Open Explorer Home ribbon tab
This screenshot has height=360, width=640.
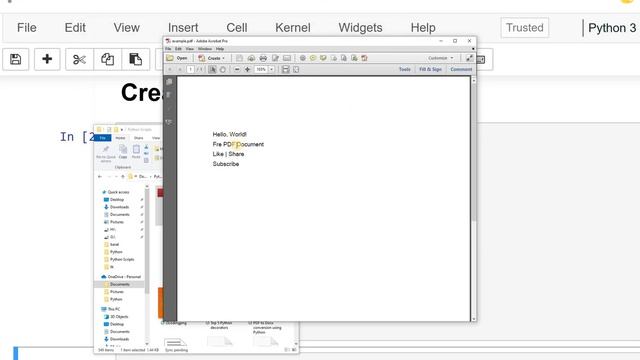(x=120, y=138)
